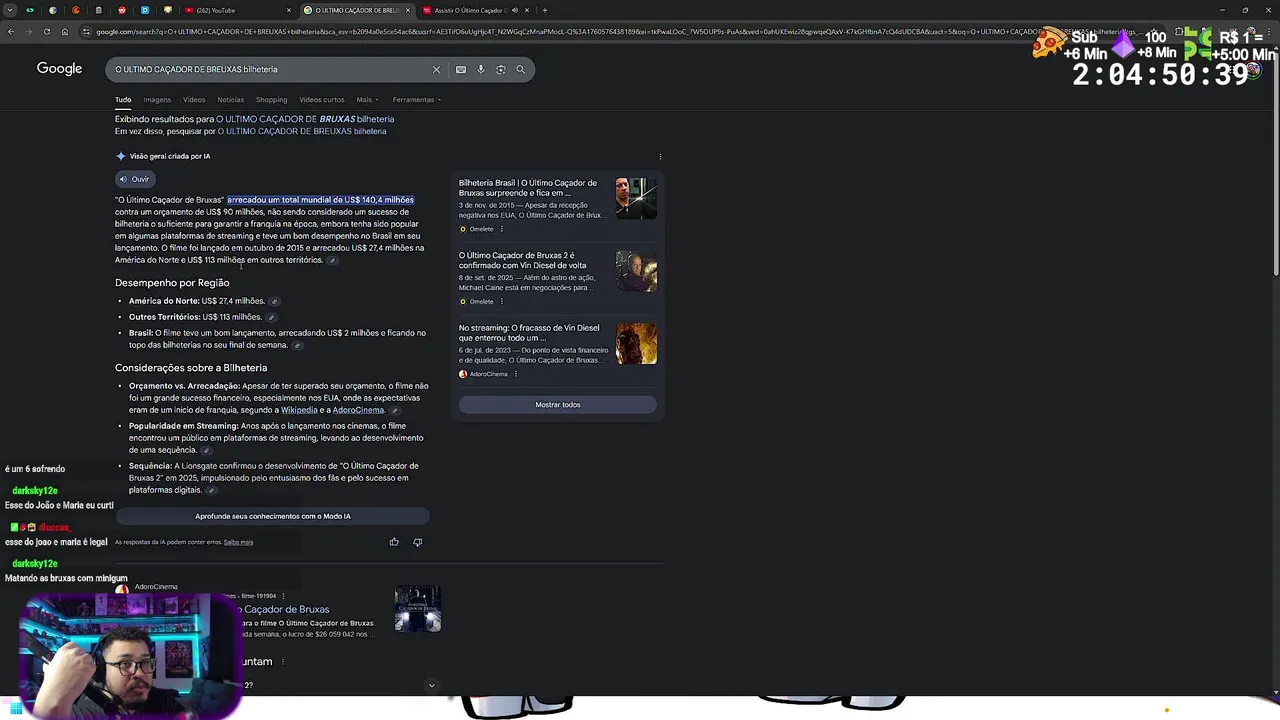The width and height of the screenshot is (1280, 720).
Task: Open thumbnail of Caçador de Bruxas 2 article
Action: (x=636, y=271)
